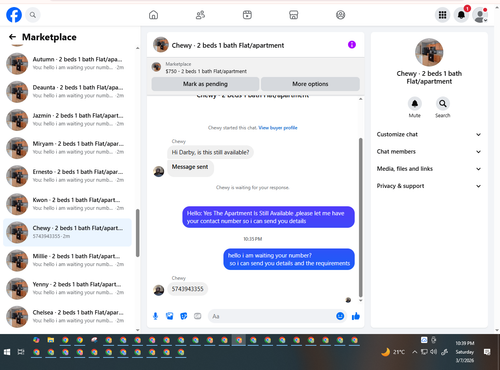
Task: Open the Ernesto 2 beds conversation
Action: pos(67,176)
